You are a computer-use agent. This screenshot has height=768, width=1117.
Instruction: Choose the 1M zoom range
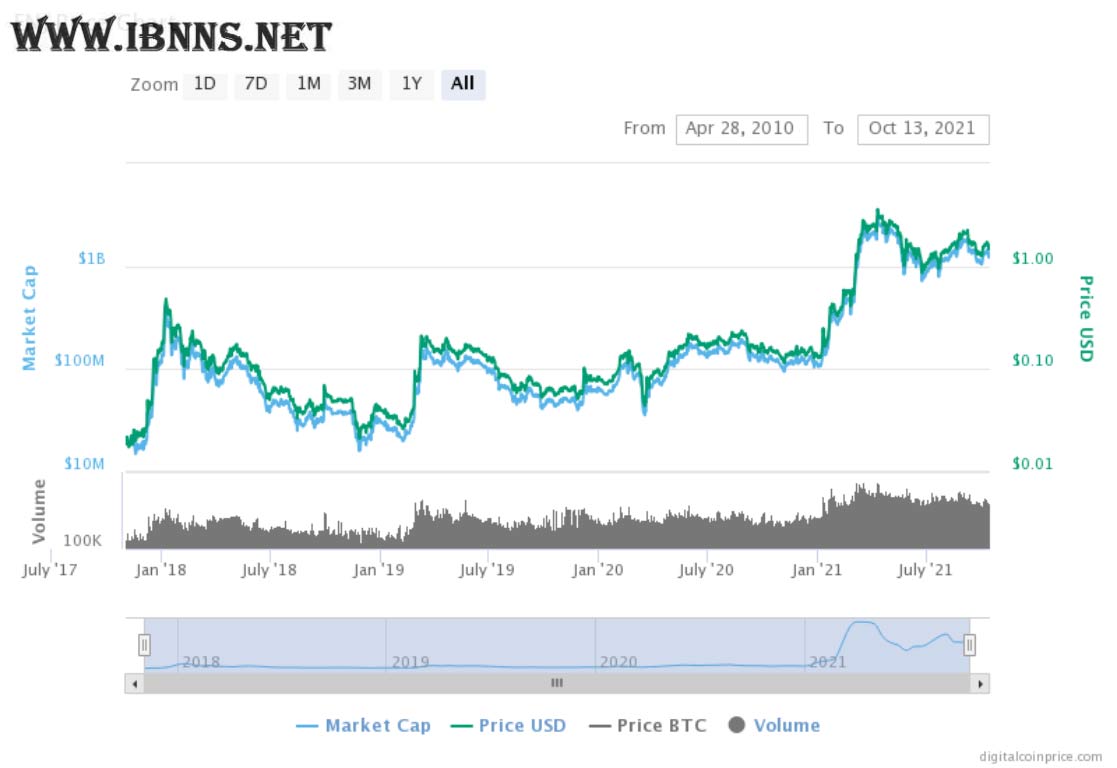click(x=308, y=84)
